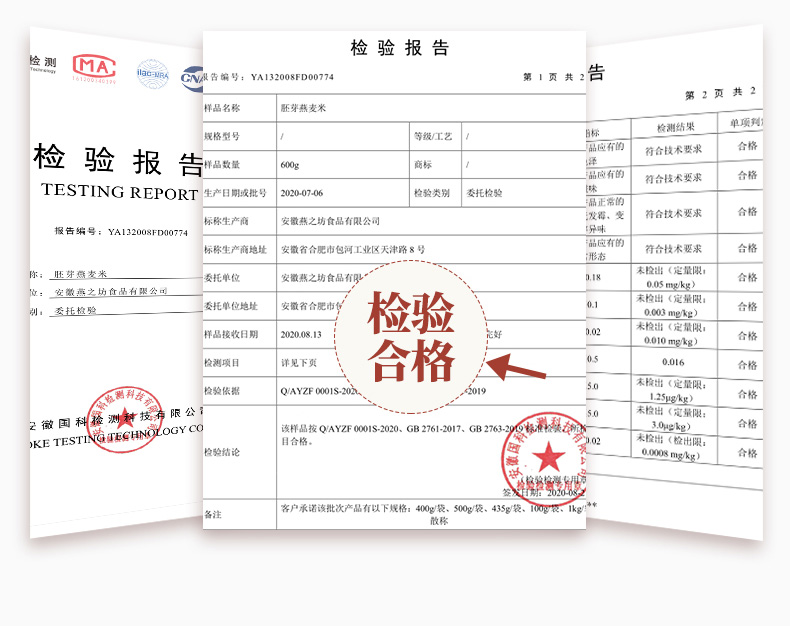Click the red round seal on cover page
Screen dimensions: 790x626
coord(124,419)
